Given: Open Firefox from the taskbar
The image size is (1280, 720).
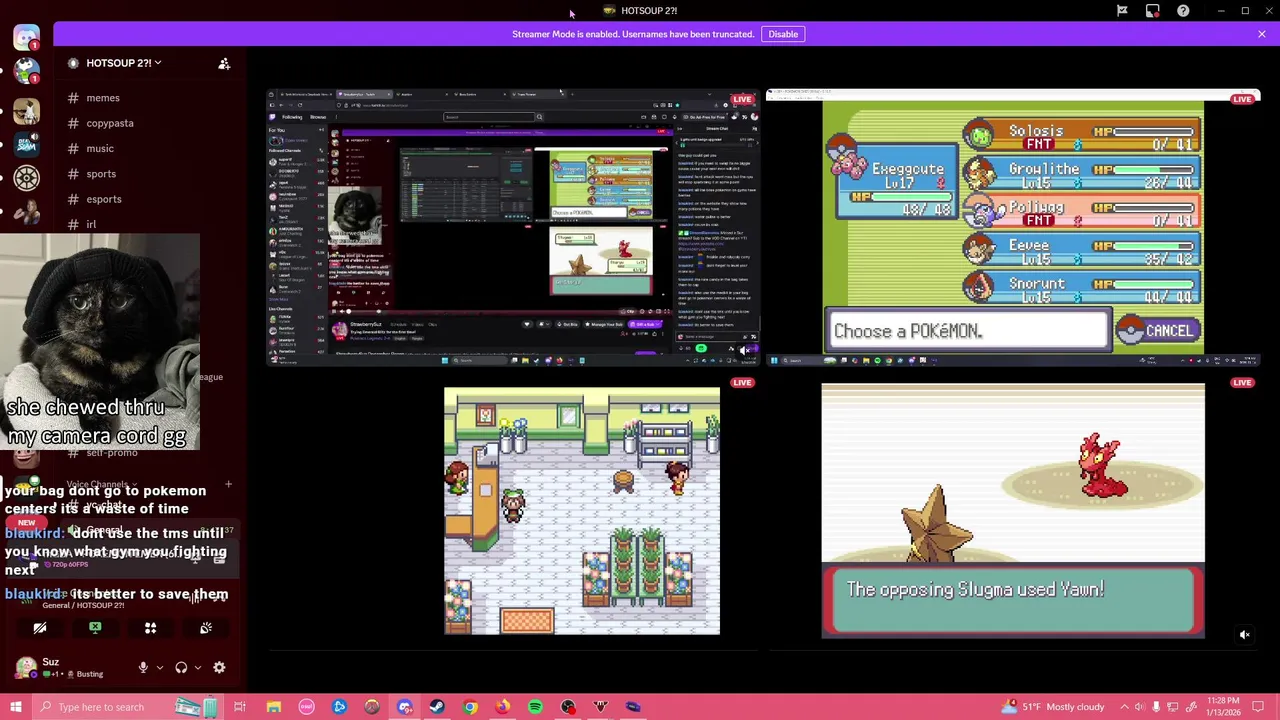Looking at the screenshot, I should pos(503,707).
